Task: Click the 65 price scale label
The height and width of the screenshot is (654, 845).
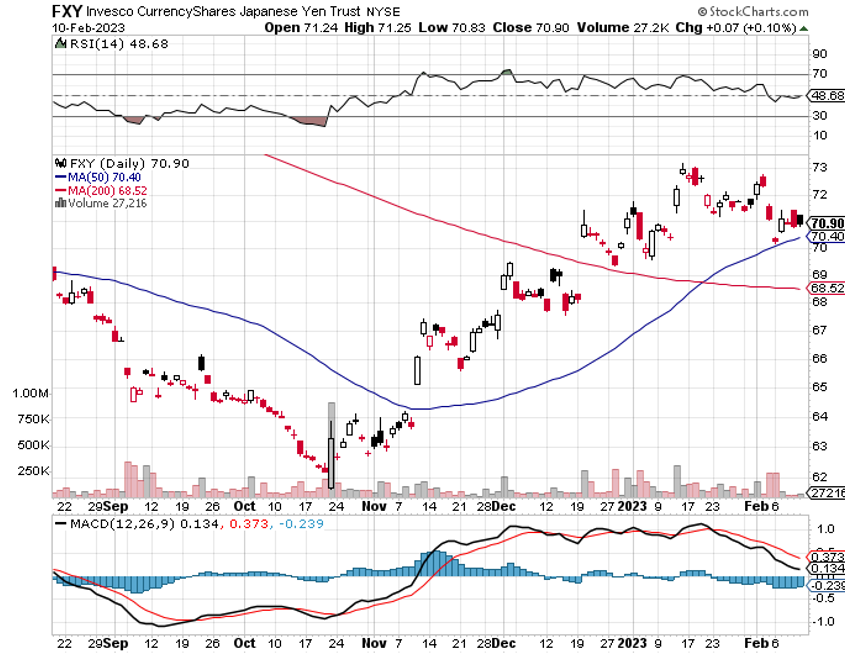Action: (x=820, y=387)
